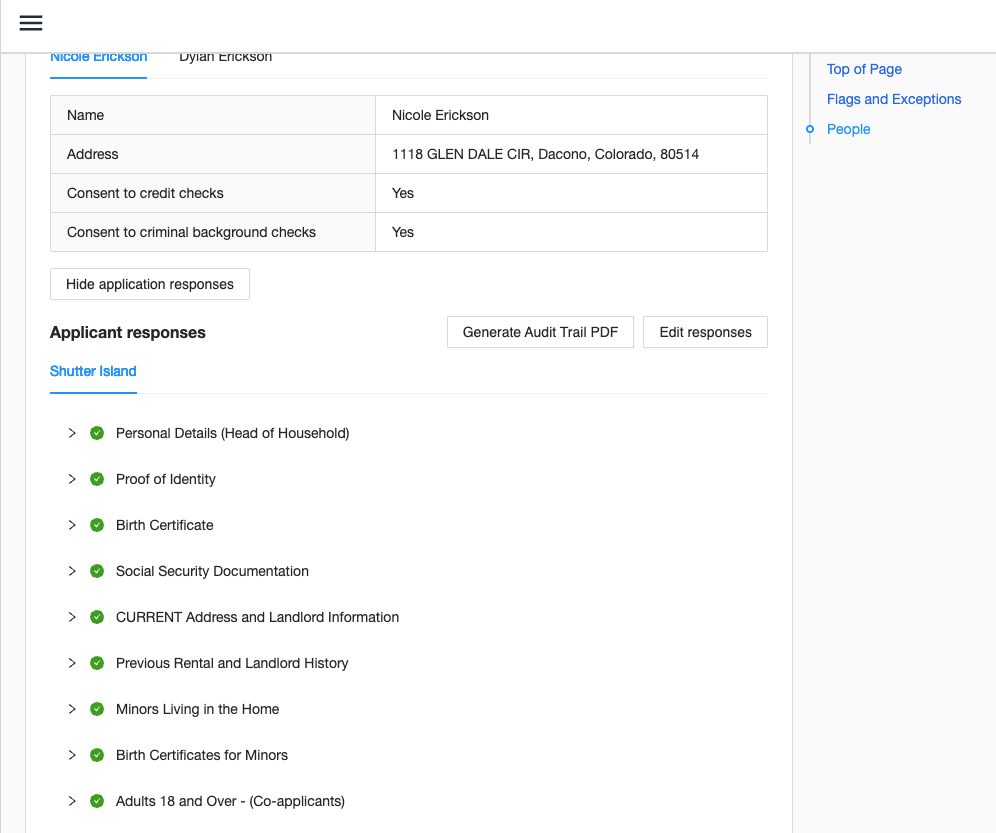Click the Applicant responses heading
The width and height of the screenshot is (996, 833).
[128, 332]
